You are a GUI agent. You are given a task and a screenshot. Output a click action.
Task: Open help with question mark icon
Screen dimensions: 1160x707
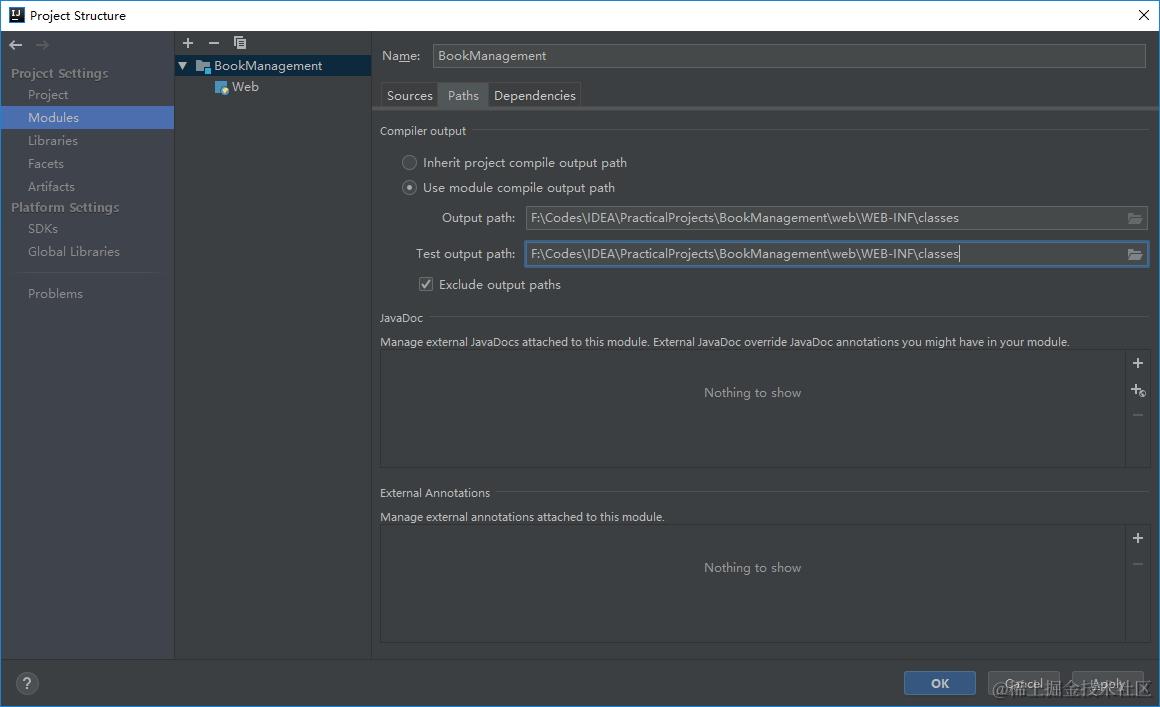[27, 683]
